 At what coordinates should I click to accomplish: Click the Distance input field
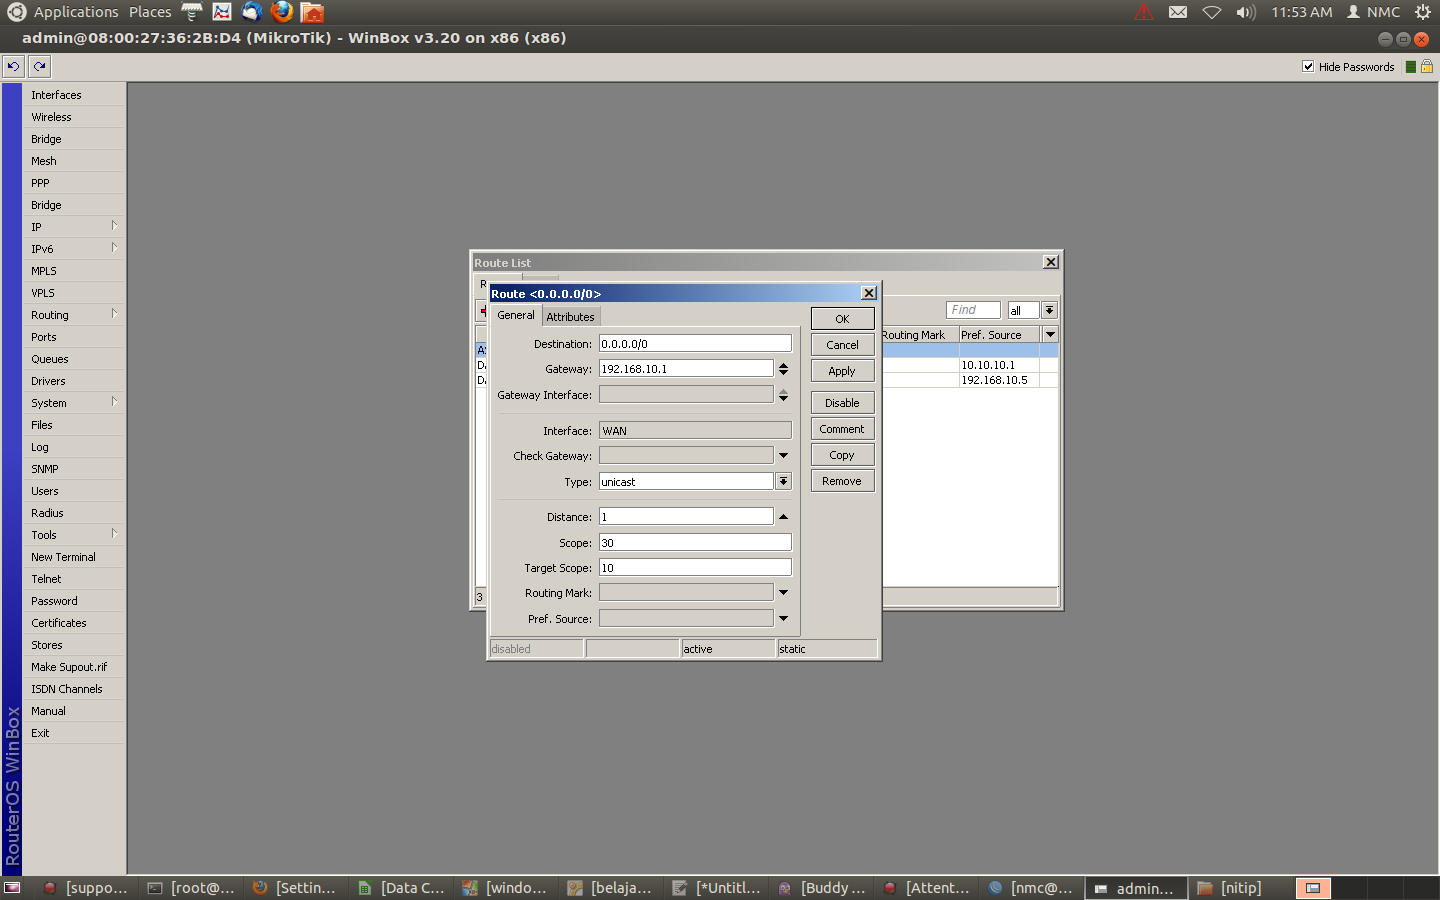coord(686,517)
